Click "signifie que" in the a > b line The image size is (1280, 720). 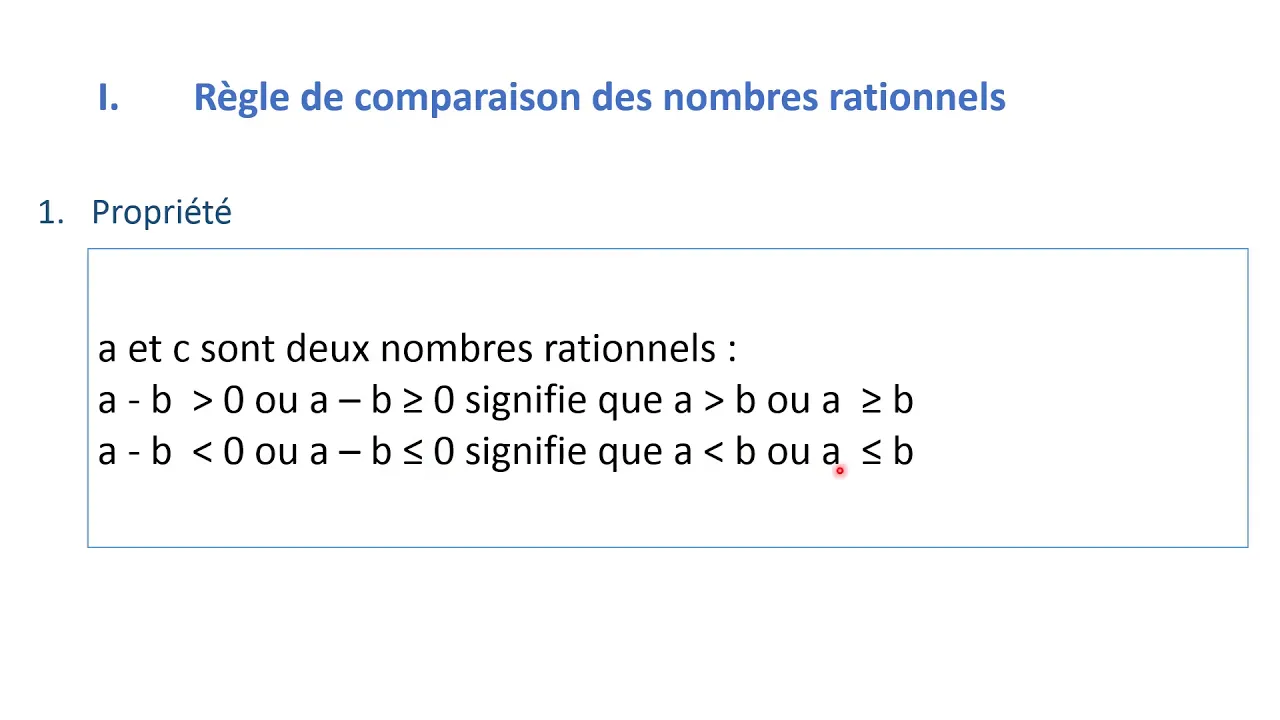[565, 401]
